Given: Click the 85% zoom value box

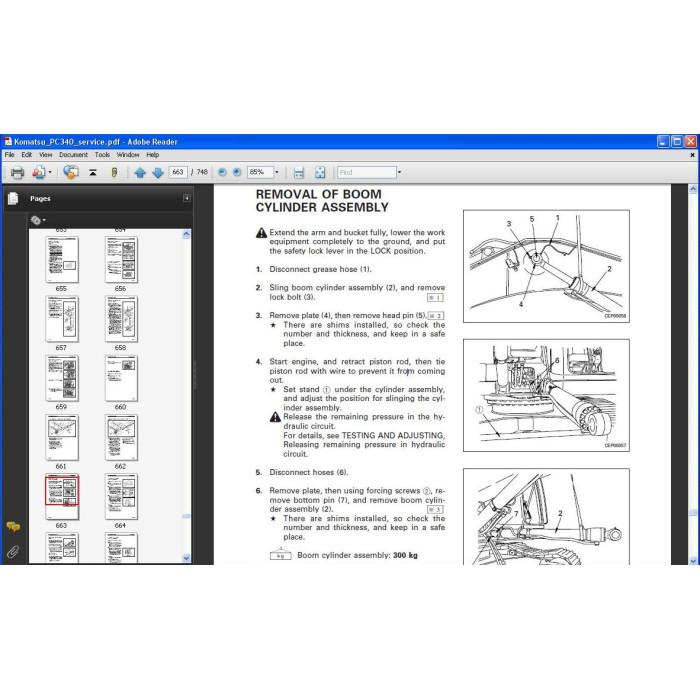Looking at the screenshot, I should point(260,172).
